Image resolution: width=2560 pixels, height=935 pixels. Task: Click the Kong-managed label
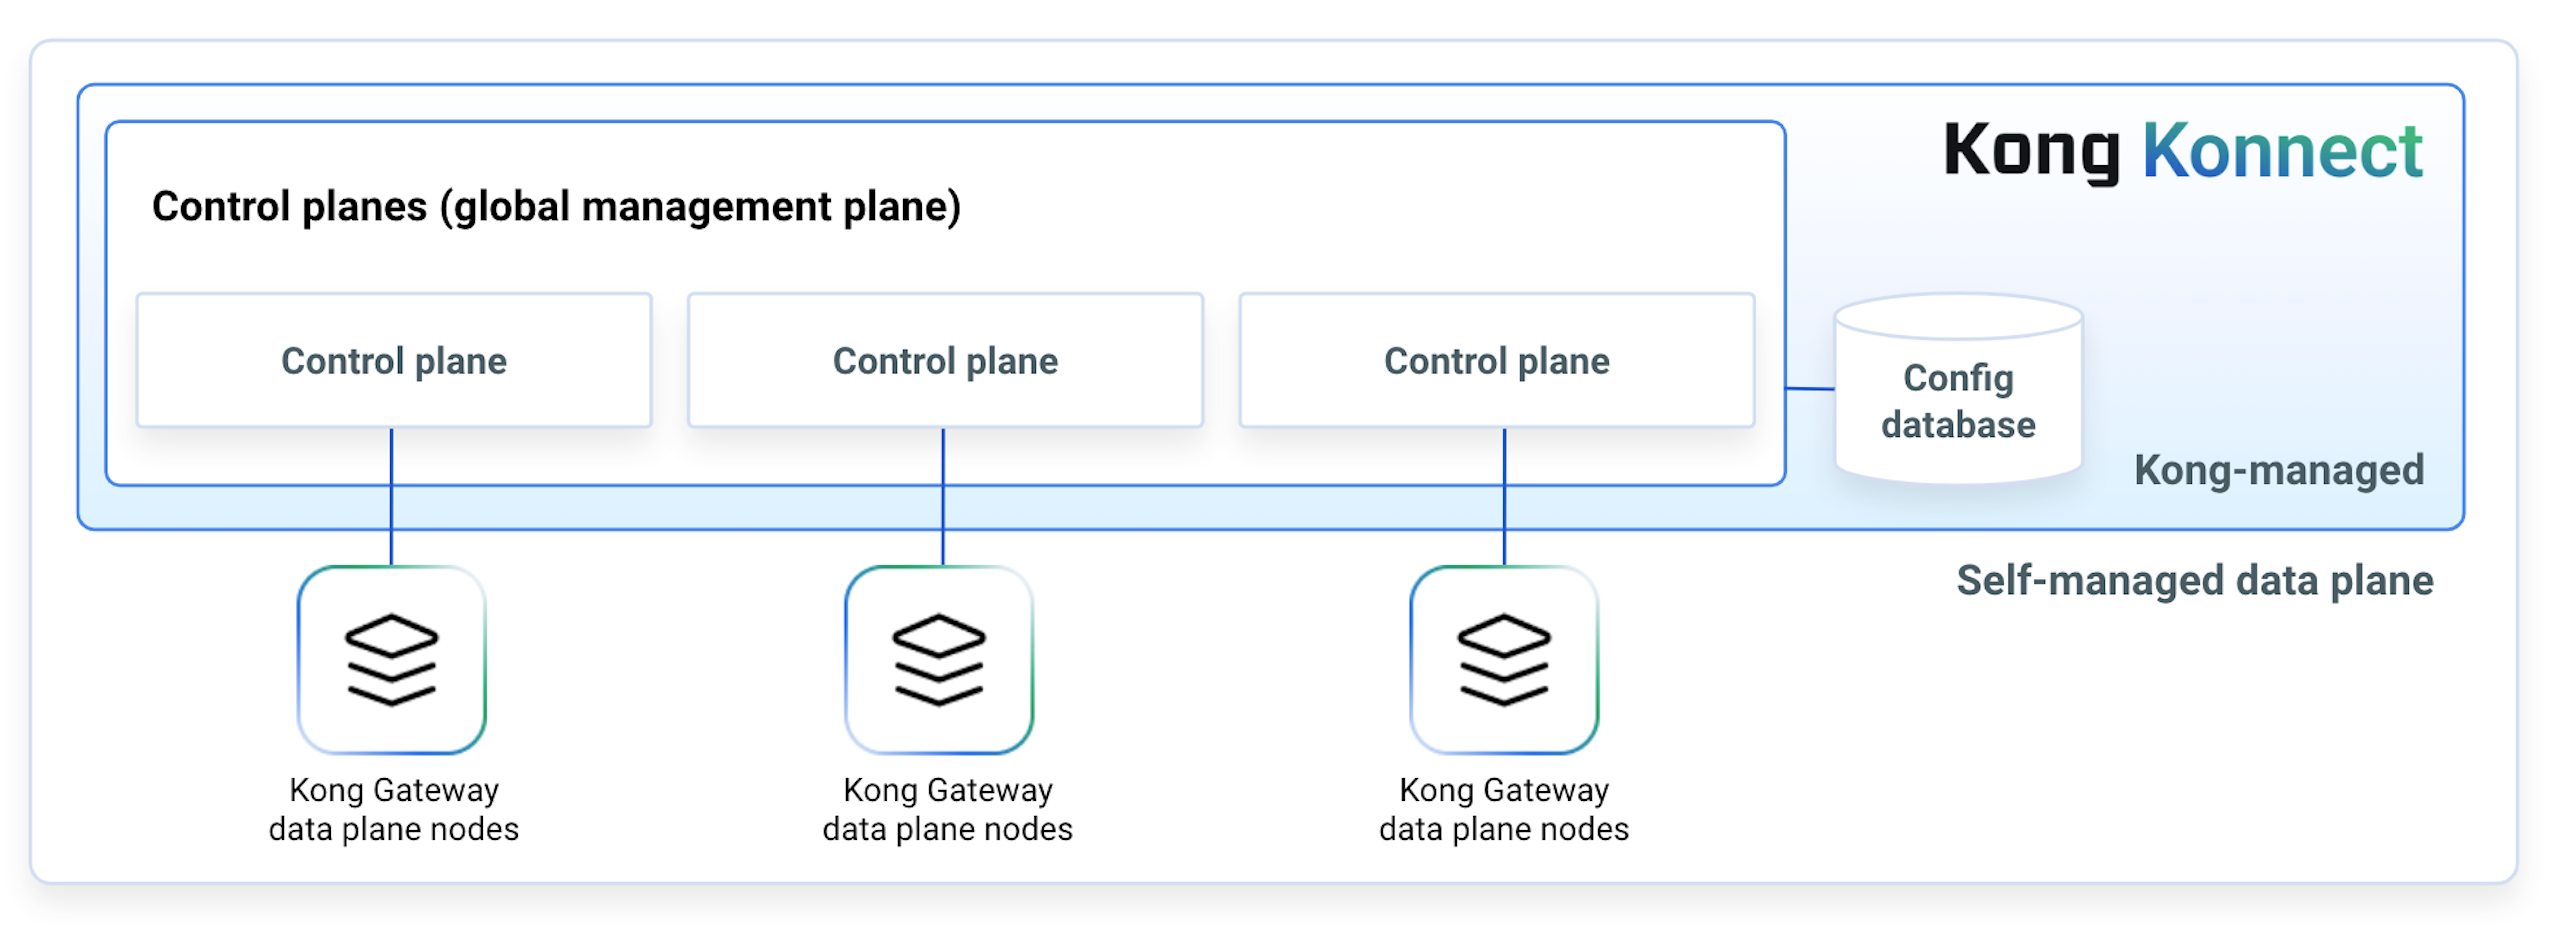point(2278,470)
